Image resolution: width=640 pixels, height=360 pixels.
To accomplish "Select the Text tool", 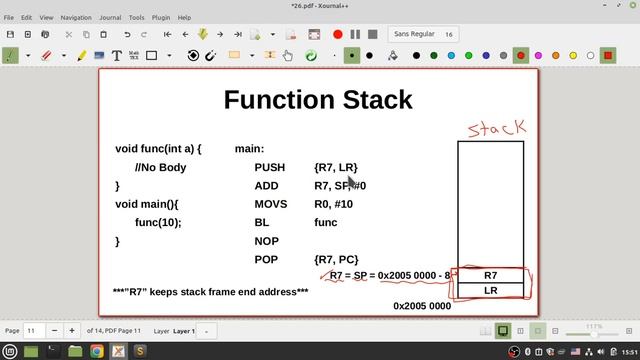I will (x=117, y=56).
